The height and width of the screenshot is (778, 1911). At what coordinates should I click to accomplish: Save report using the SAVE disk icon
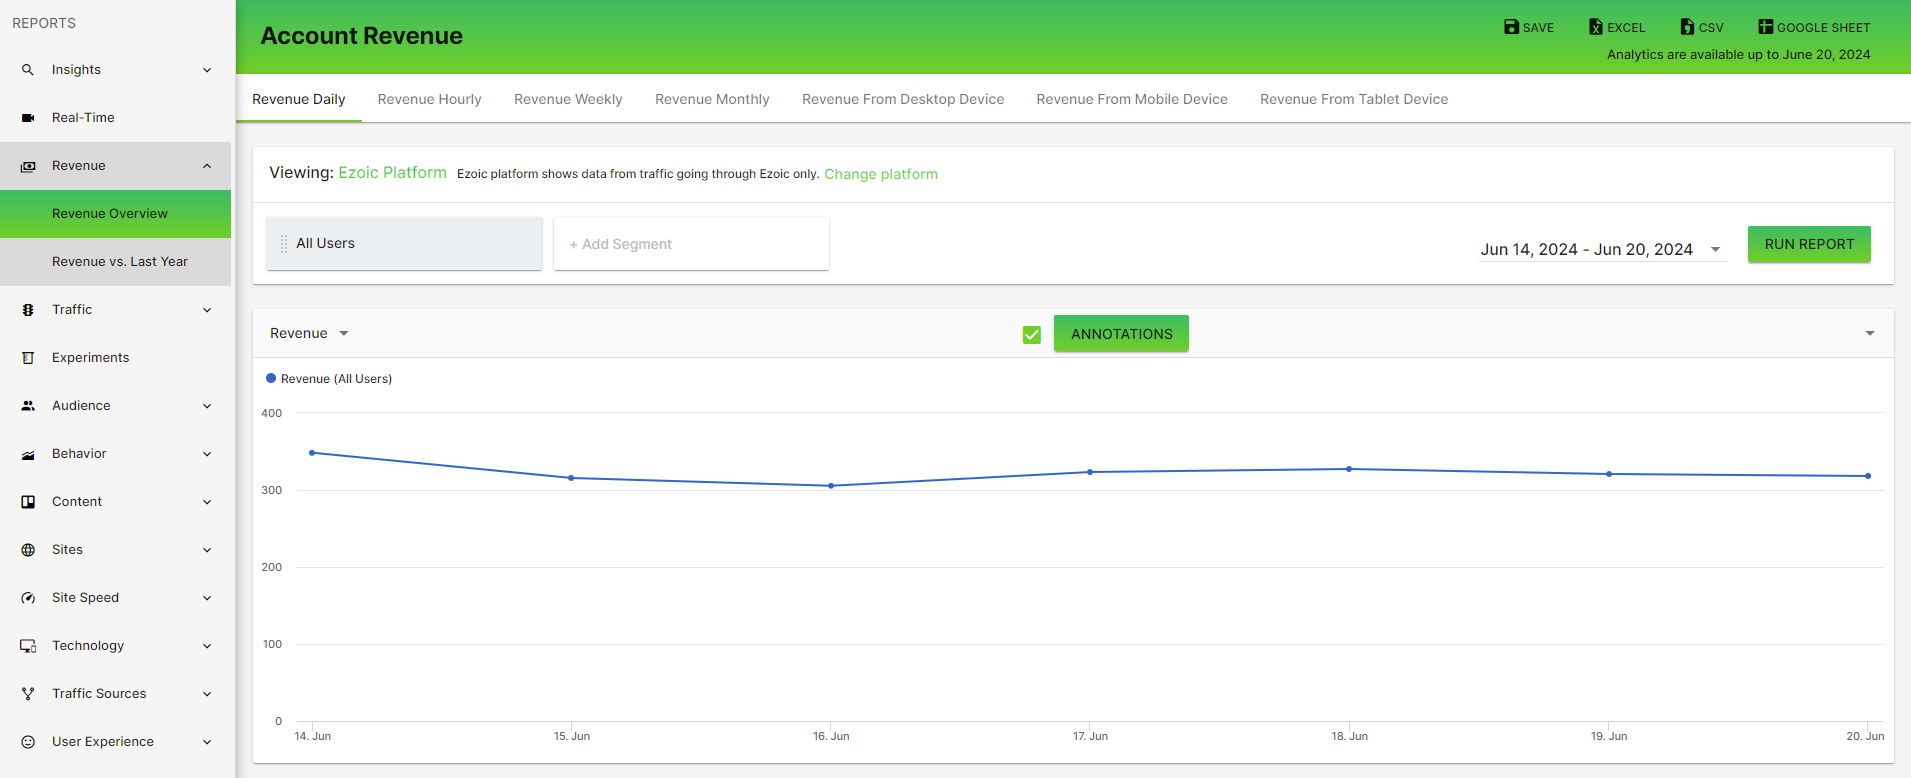click(x=1511, y=27)
